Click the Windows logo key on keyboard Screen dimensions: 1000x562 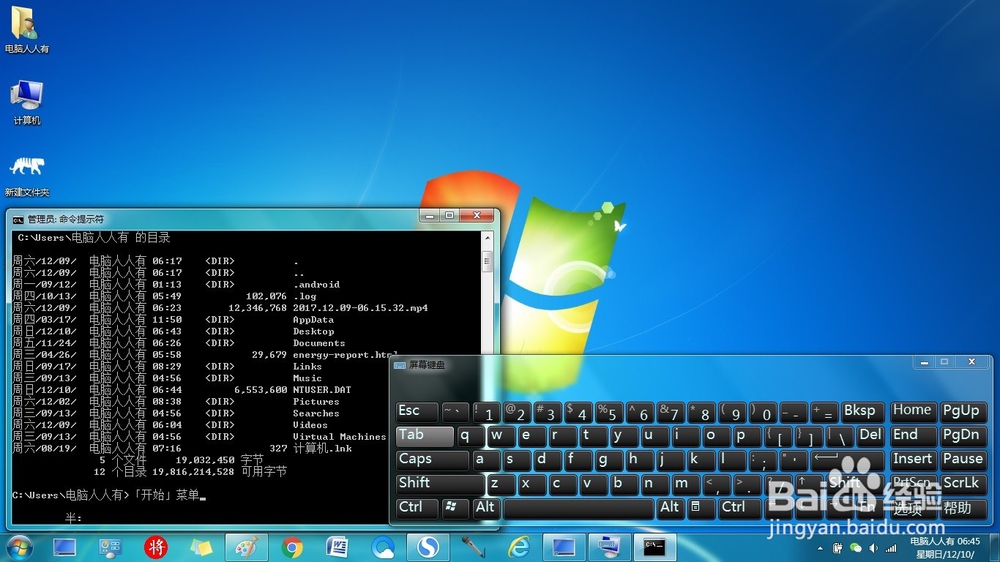coord(453,508)
